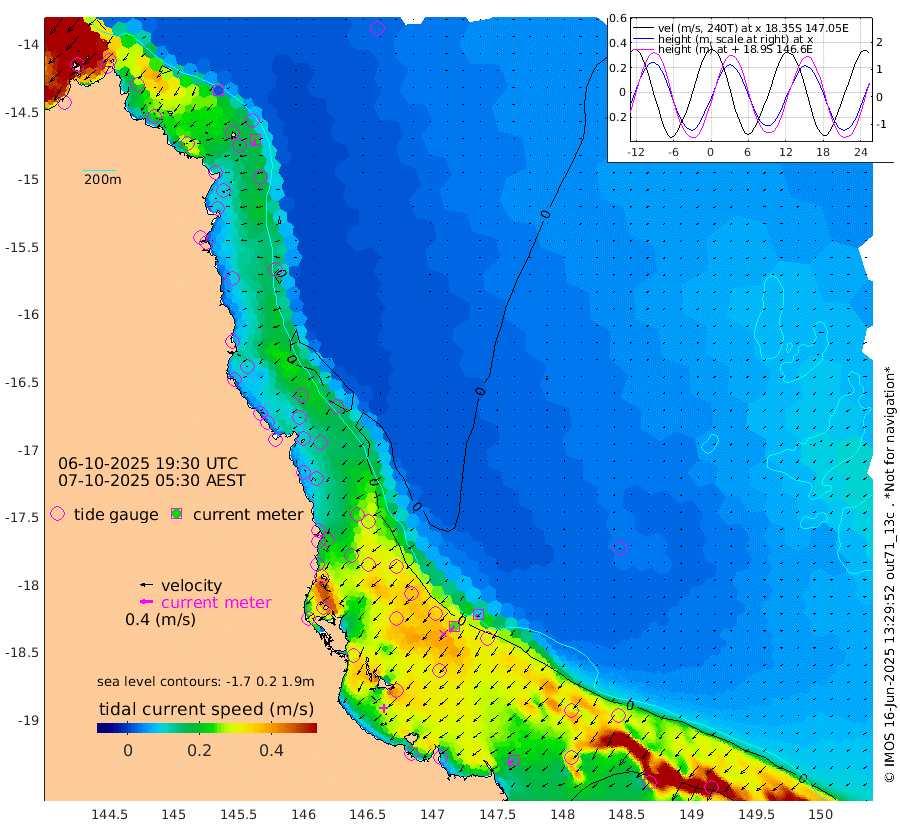
Task: Click the cyan 200m scale bar line
Action: point(100,170)
